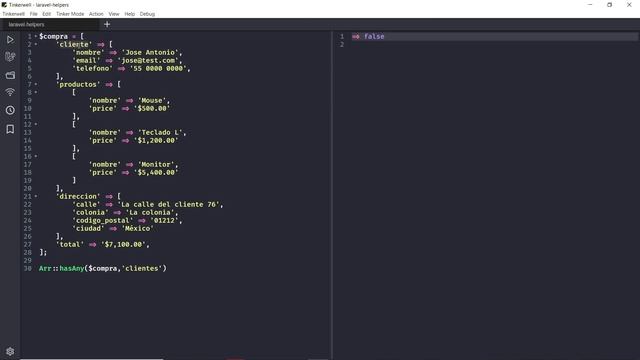The height and width of the screenshot is (360, 640).
Task: Open the Help menu
Action: tap(129, 14)
